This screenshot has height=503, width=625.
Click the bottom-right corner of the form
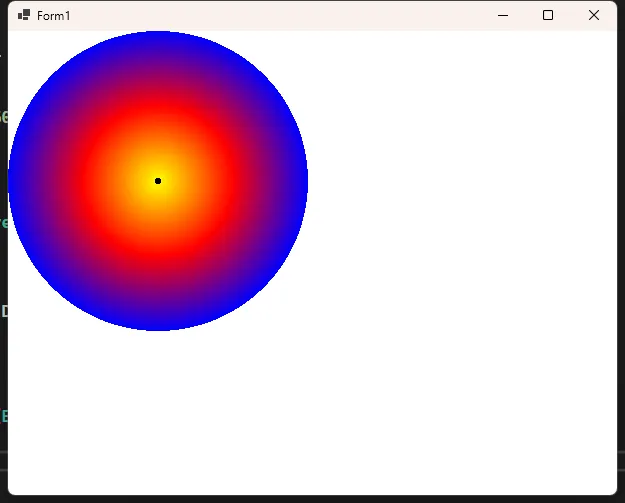(x=613, y=491)
